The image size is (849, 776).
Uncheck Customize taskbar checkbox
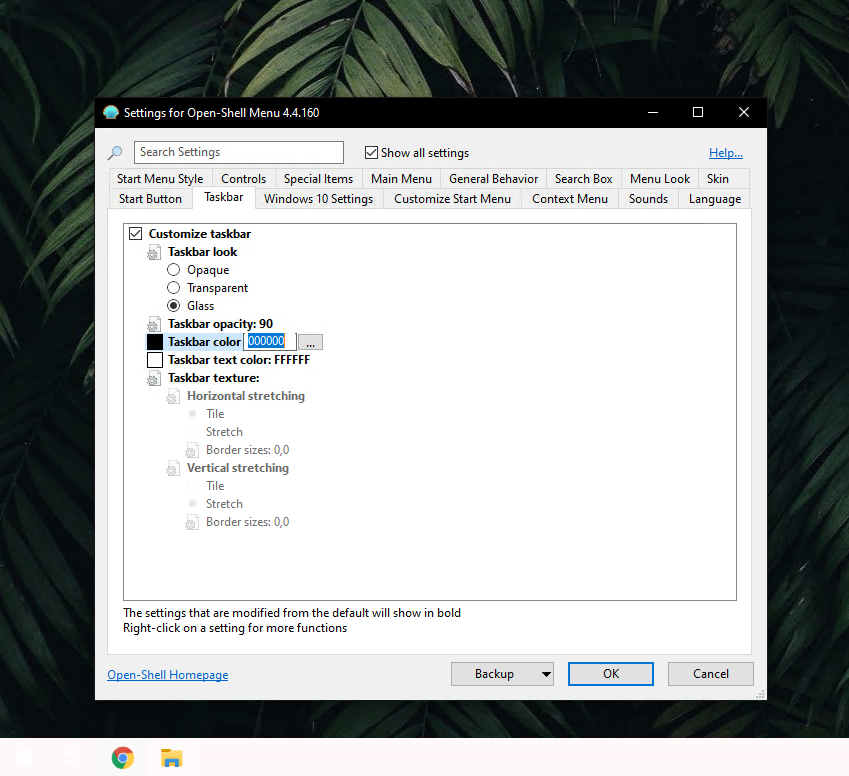point(135,234)
